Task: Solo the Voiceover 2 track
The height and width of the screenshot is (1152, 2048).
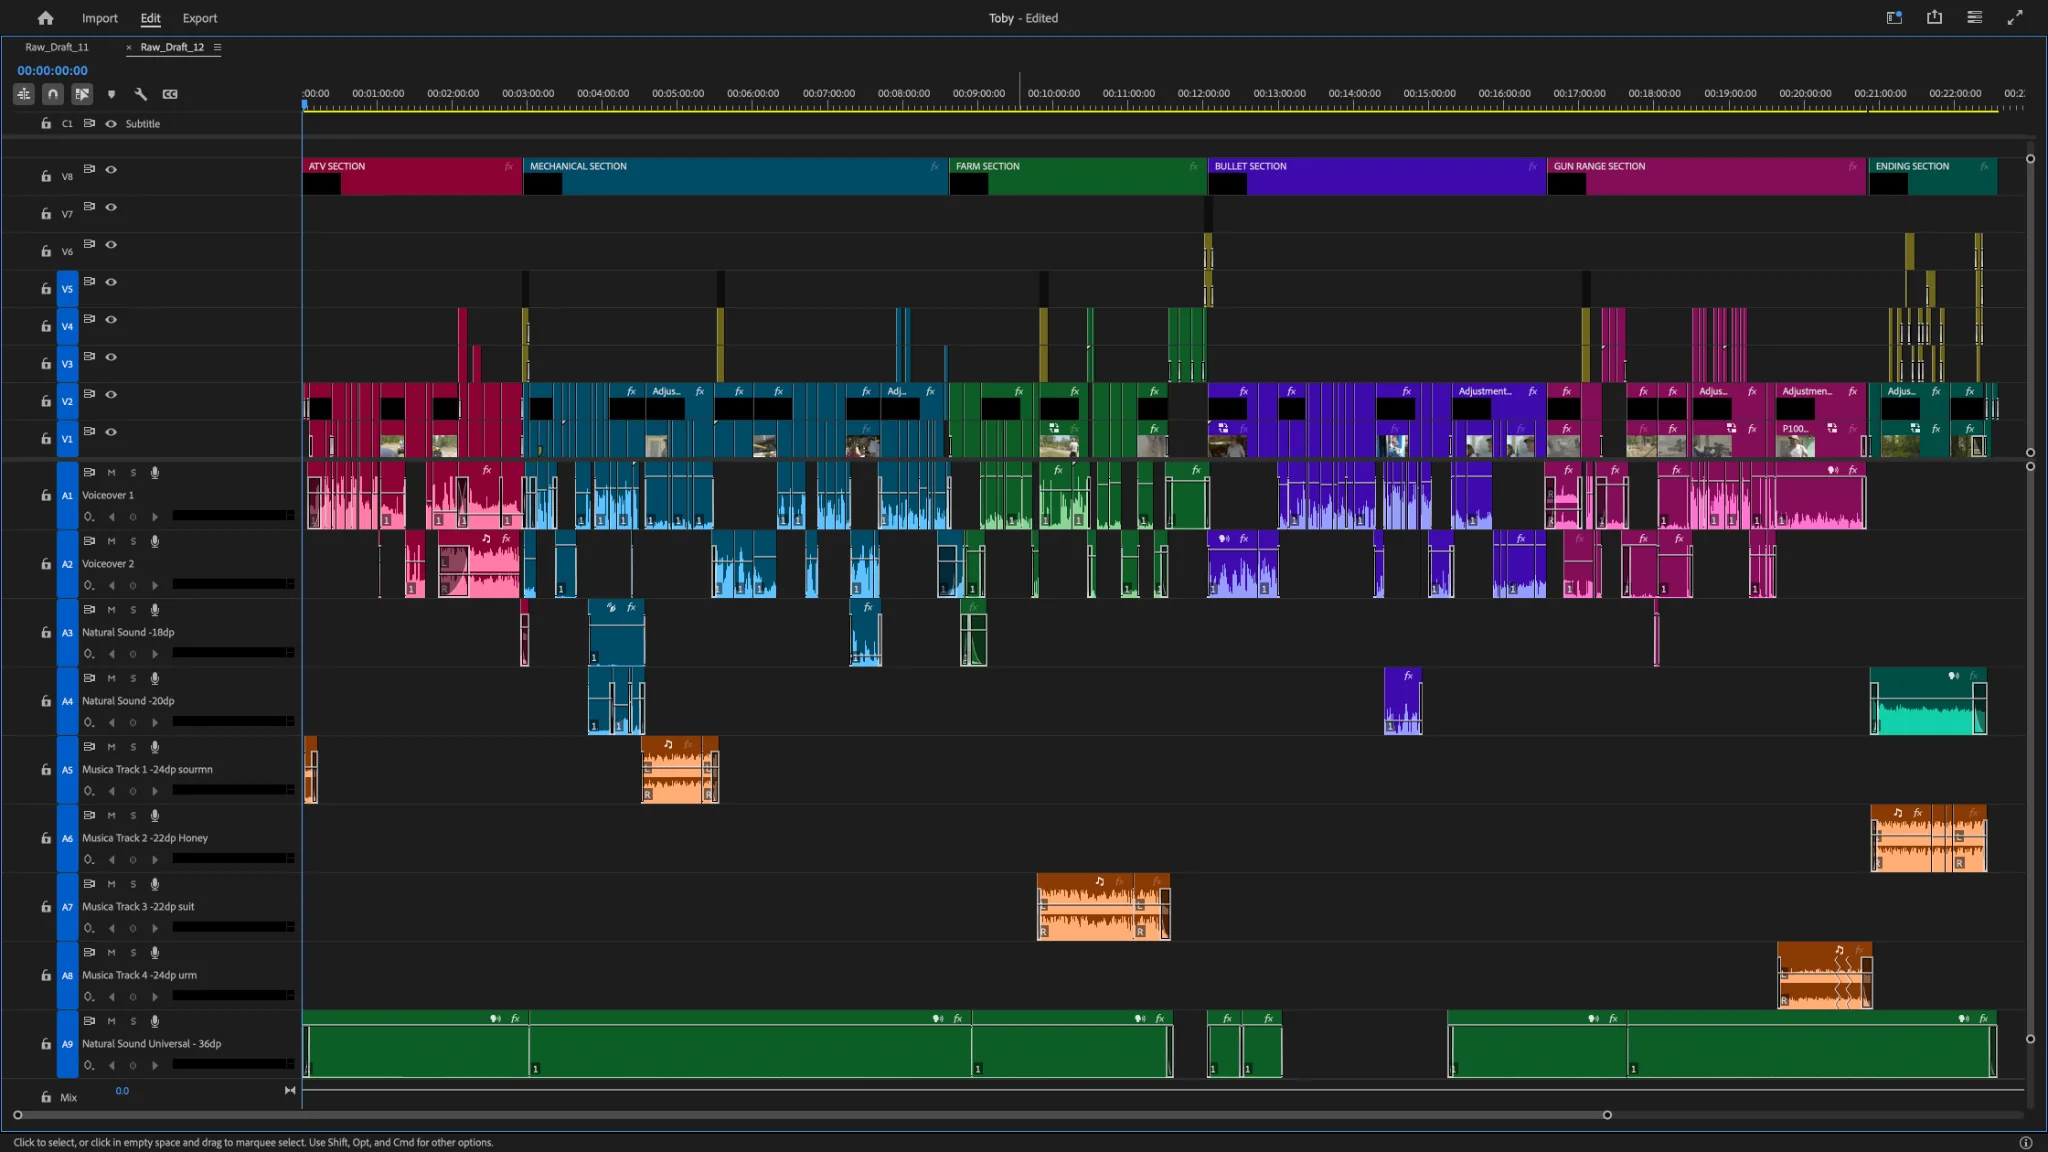Action: pos(133,541)
